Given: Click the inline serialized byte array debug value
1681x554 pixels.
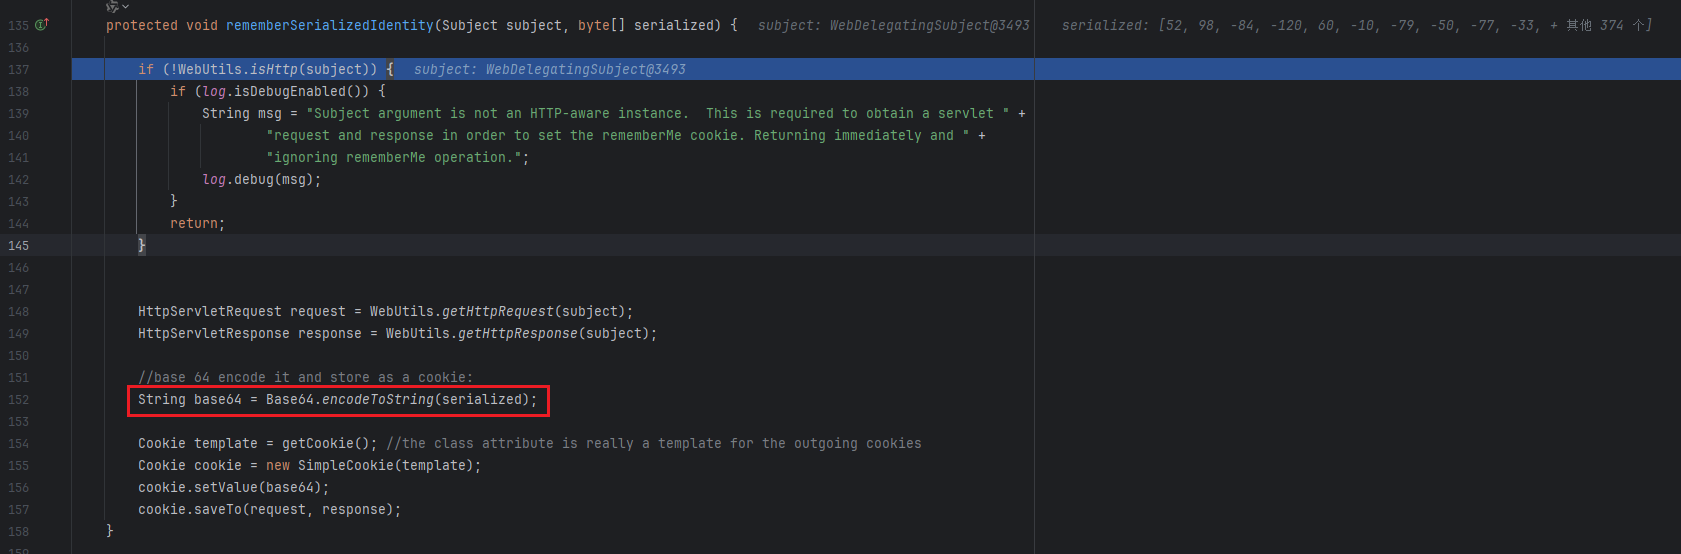Looking at the screenshot, I should pyautogui.click(x=1300, y=25).
